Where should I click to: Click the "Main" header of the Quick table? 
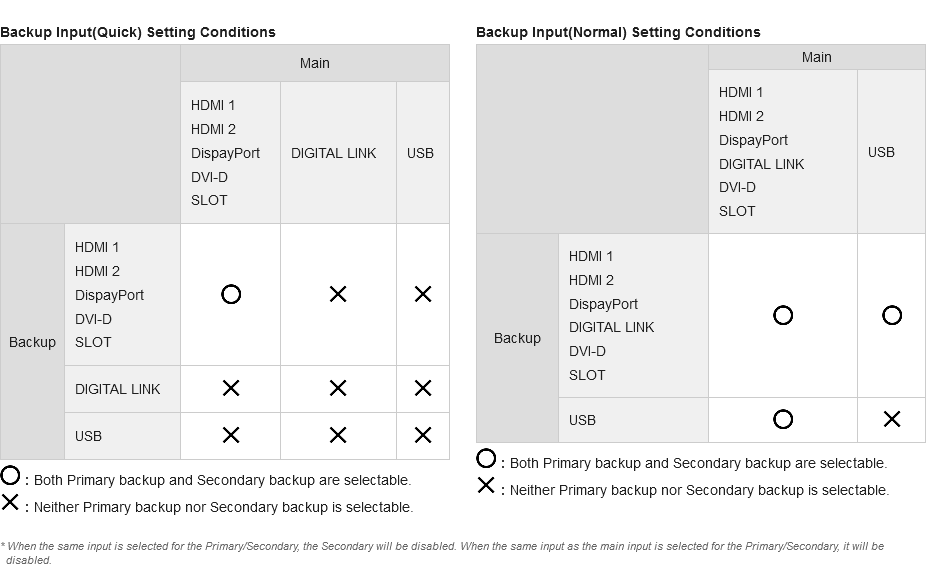(x=314, y=63)
